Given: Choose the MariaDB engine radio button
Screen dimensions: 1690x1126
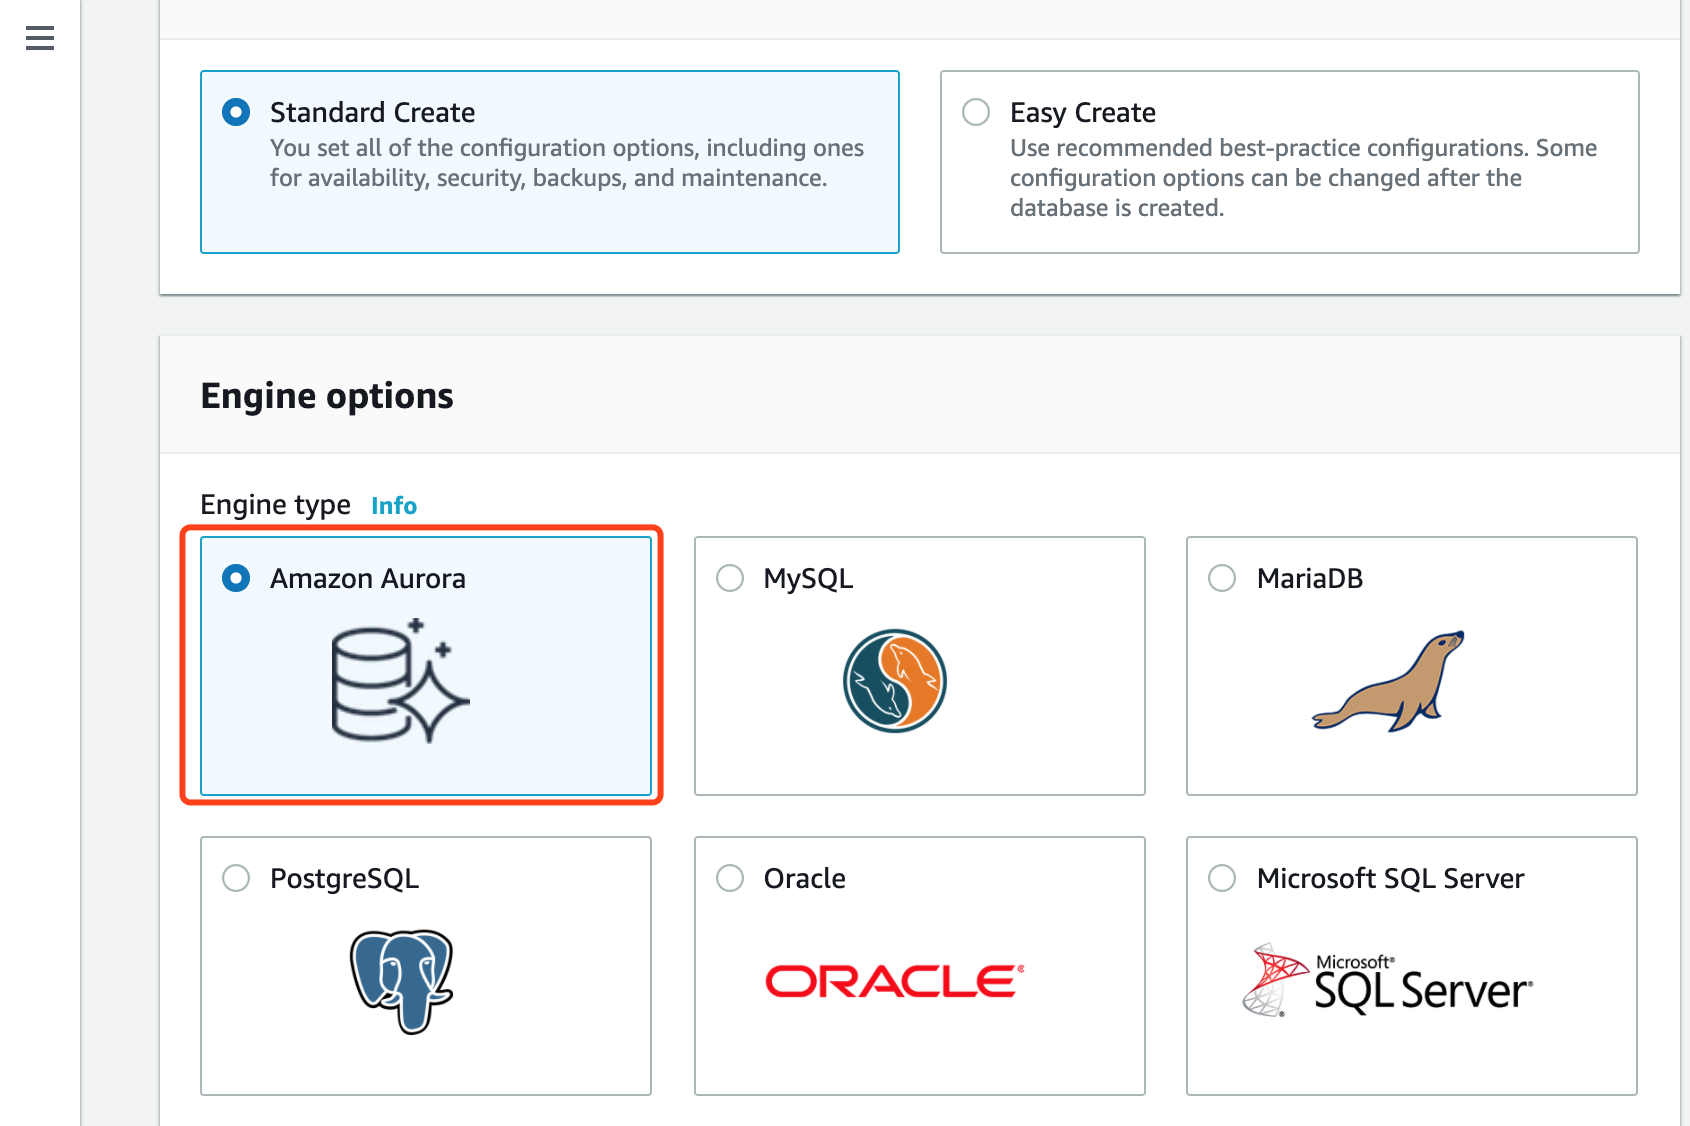Looking at the screenshot, I should coord(1222,578).
